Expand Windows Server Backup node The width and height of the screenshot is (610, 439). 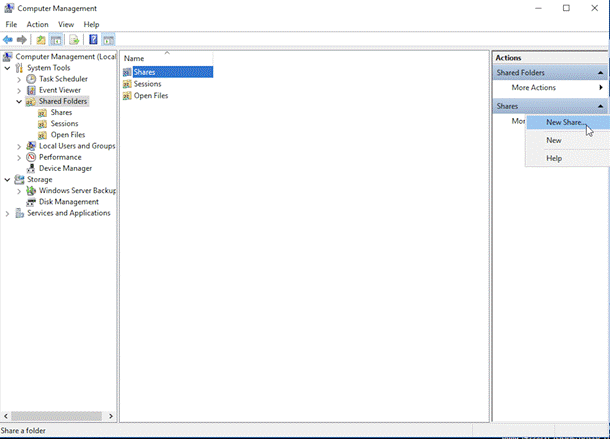click(x=19, y=191)
